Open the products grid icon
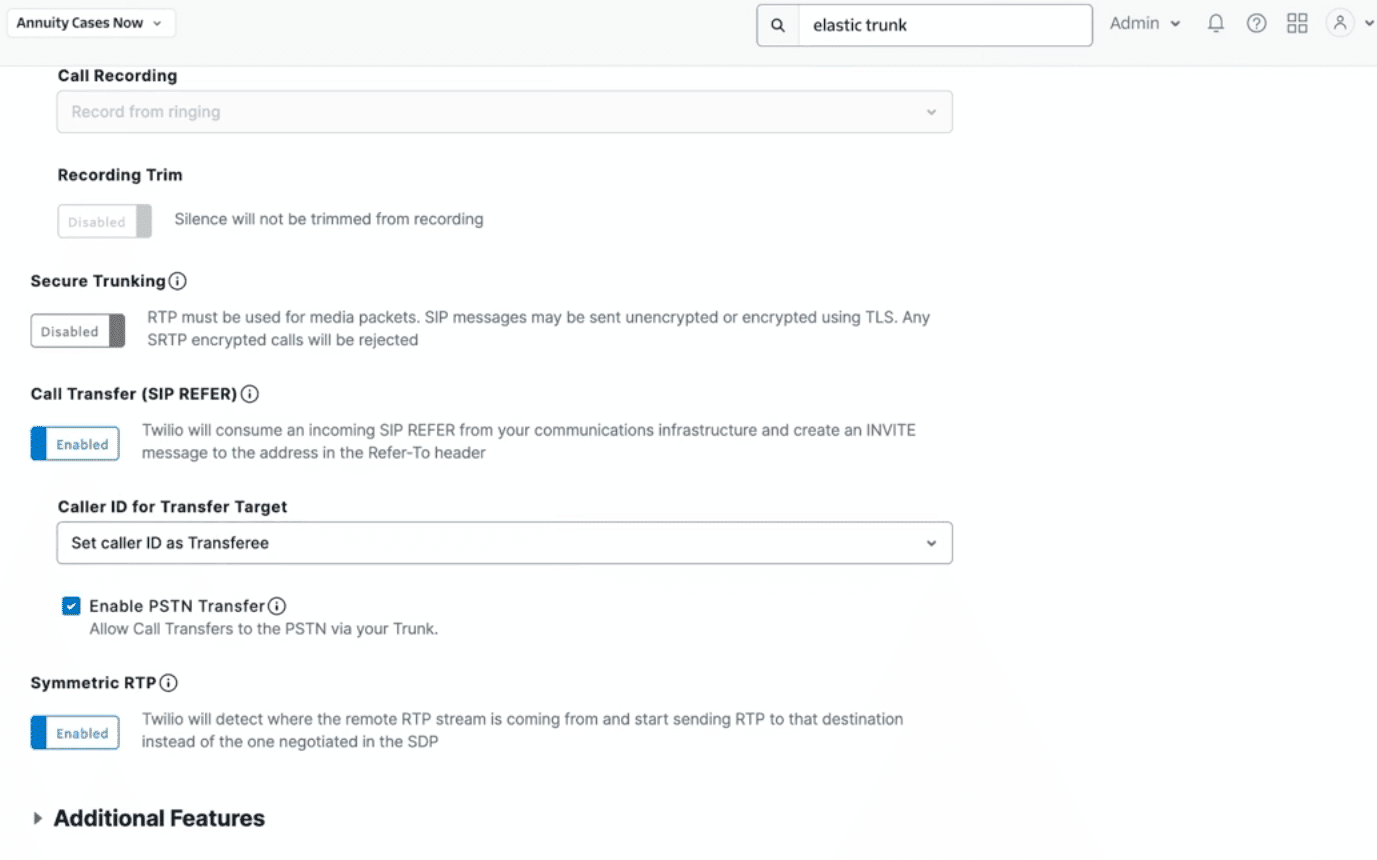 tap(1297, 24)
